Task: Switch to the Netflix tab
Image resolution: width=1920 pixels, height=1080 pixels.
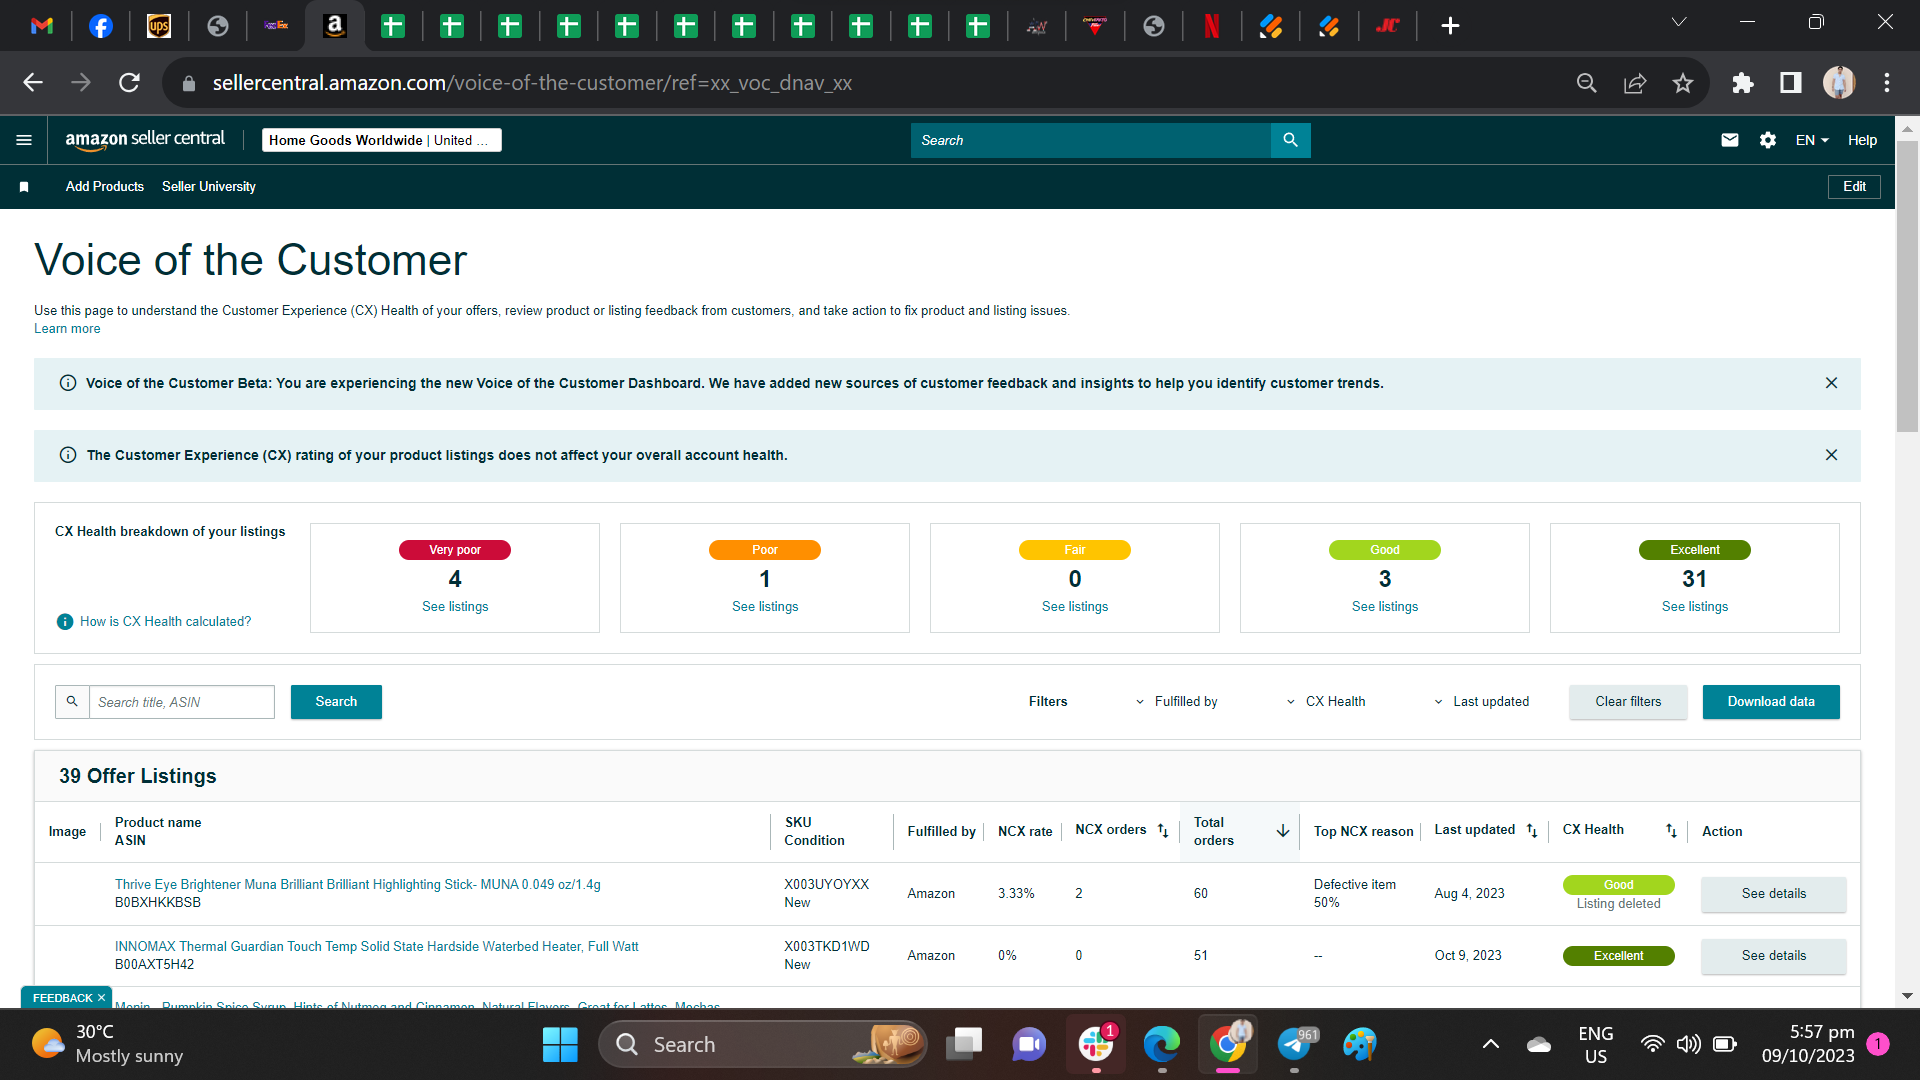Action: pyautogui.click(x=1212, y=26)
